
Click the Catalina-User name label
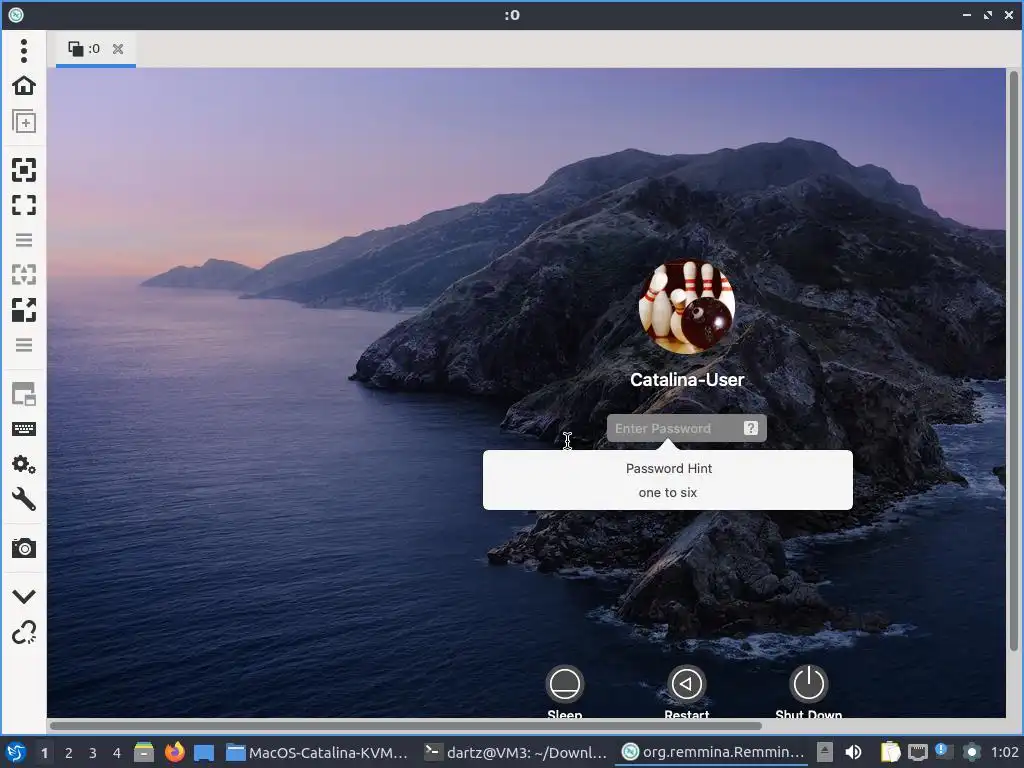[686, 379]
